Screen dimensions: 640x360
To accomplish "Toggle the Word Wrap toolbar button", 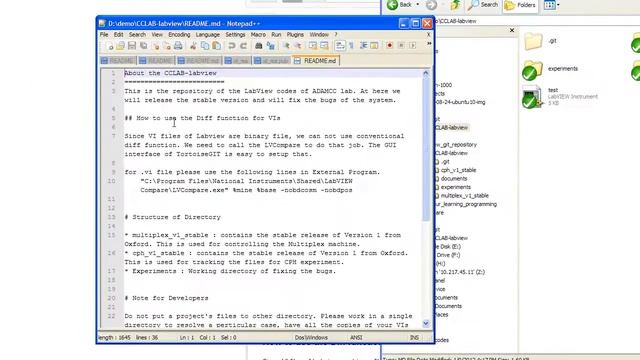I will point(340,46).
